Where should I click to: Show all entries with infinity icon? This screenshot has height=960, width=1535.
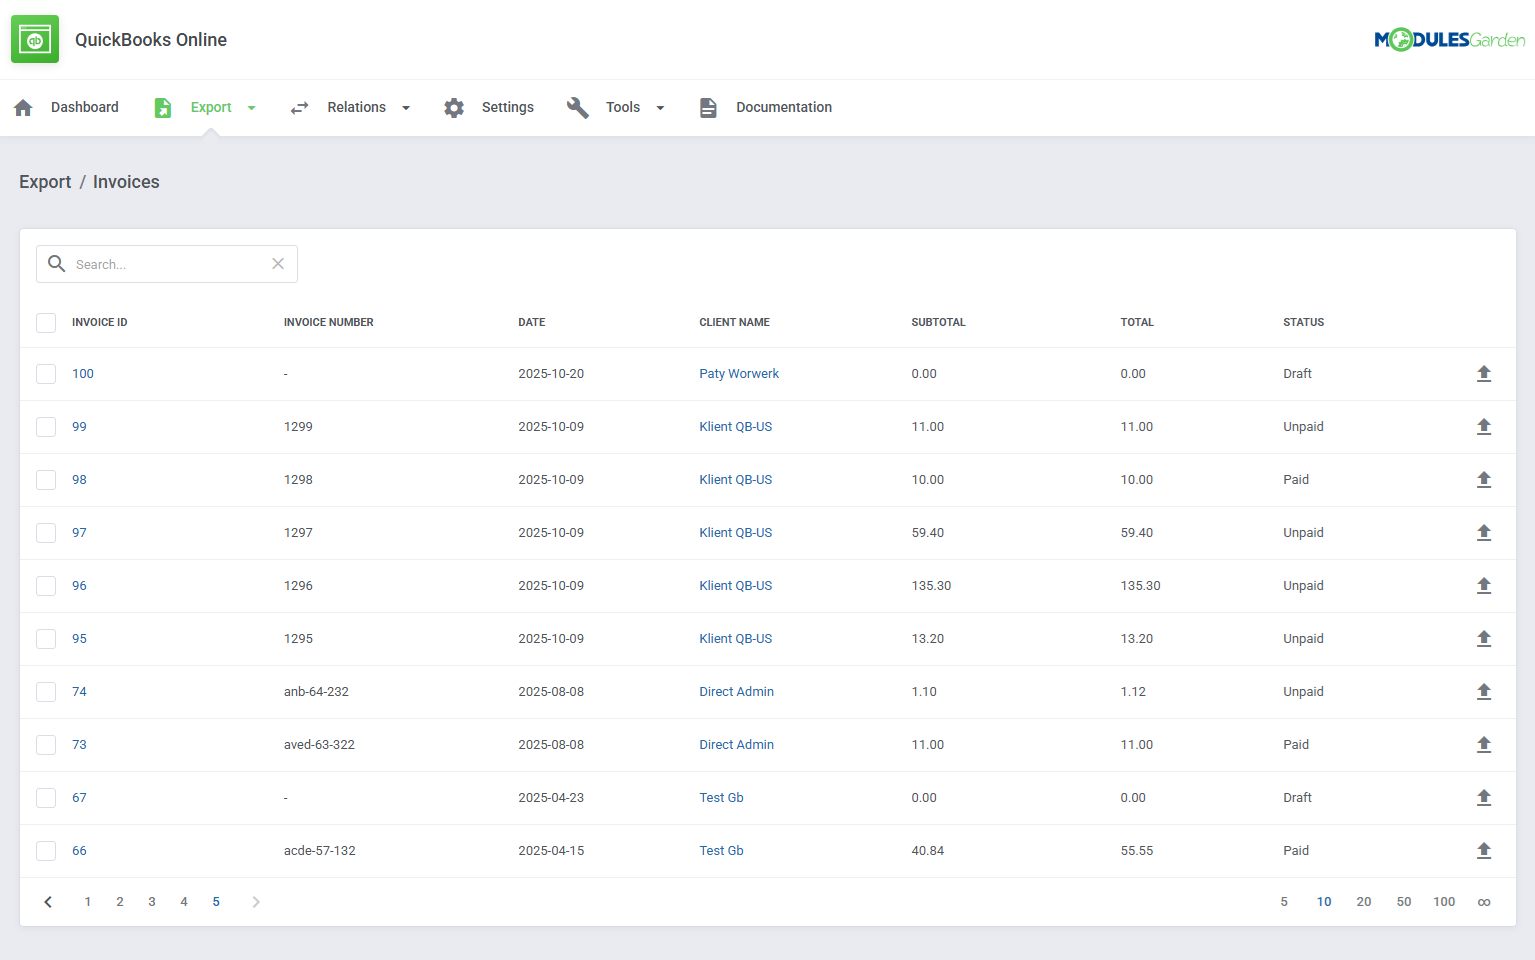(1484, 902)
